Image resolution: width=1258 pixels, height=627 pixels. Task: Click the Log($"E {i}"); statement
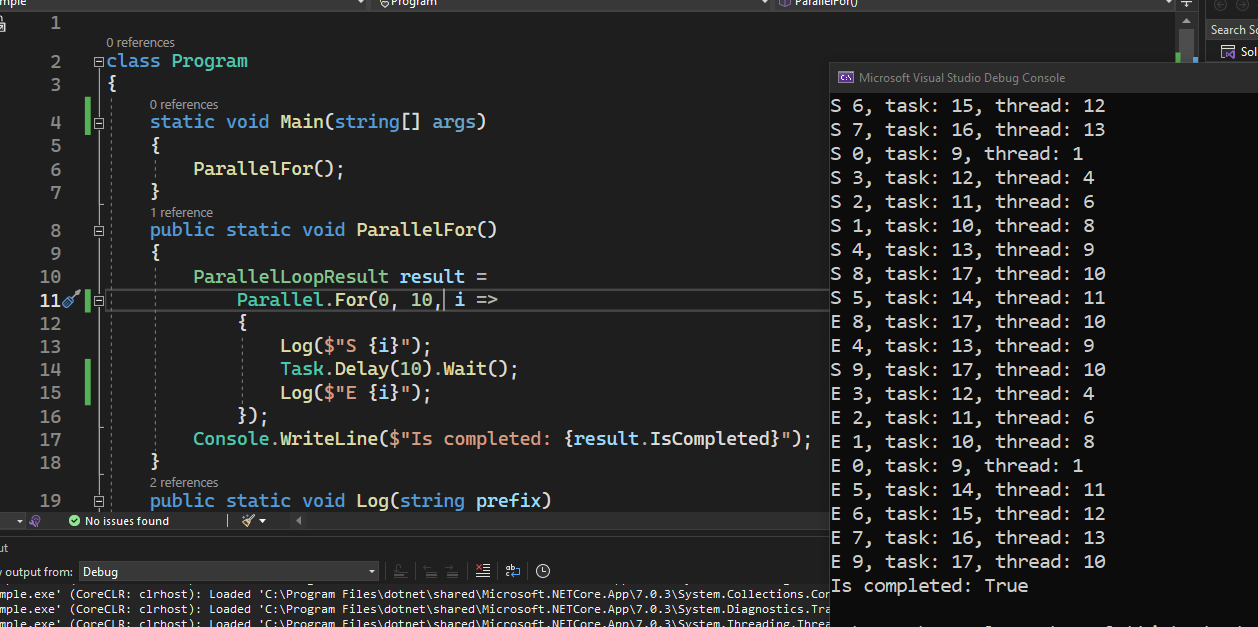(x=356, y=393)
